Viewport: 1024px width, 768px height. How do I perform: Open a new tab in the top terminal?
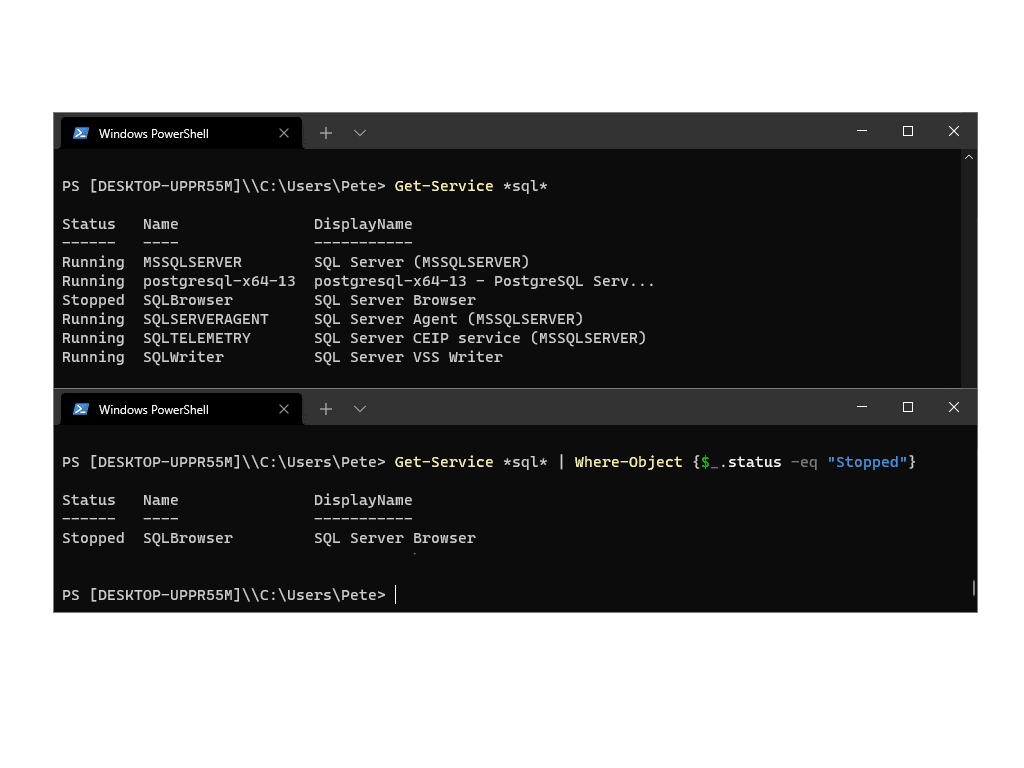pyautogui.click(x=325, y=132)
